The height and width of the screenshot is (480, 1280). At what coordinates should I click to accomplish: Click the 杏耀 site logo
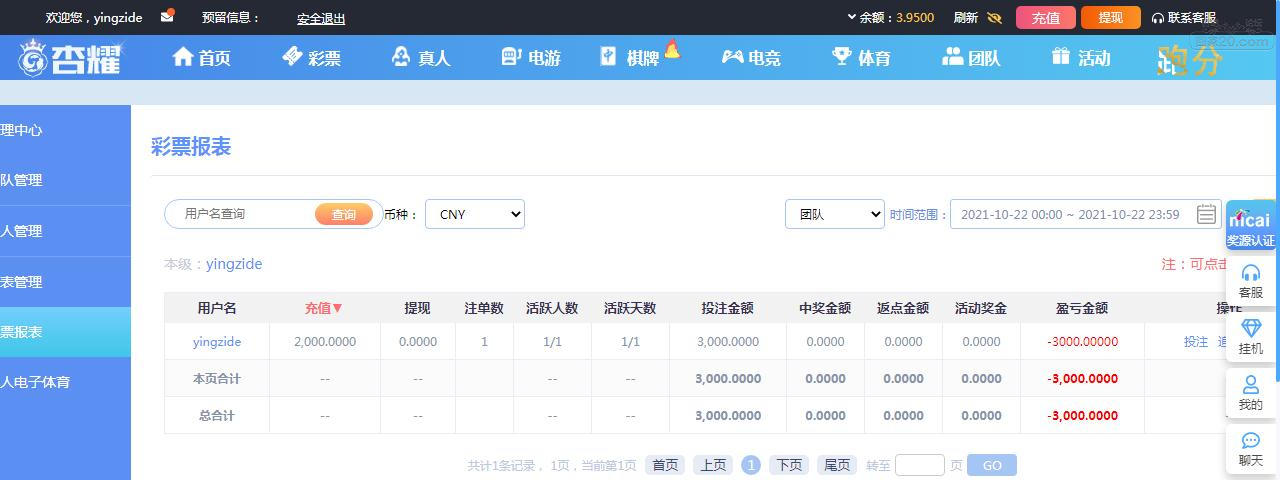pyautogui.click(x=70, y=58)
